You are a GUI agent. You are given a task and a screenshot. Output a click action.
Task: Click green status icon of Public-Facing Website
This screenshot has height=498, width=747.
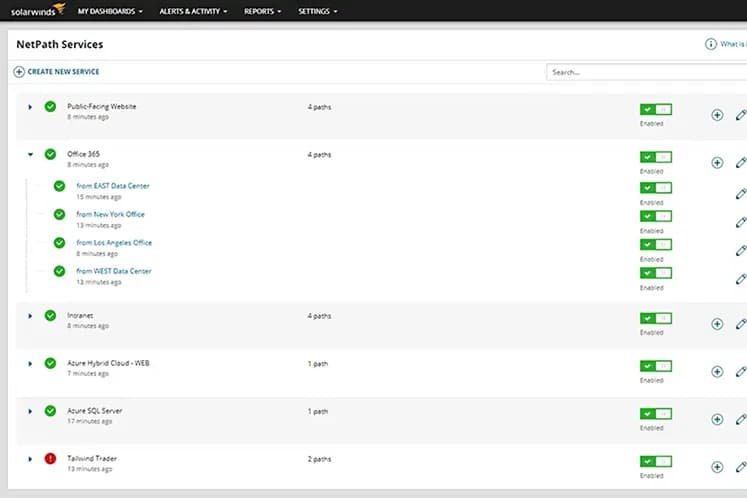(50, 107)
